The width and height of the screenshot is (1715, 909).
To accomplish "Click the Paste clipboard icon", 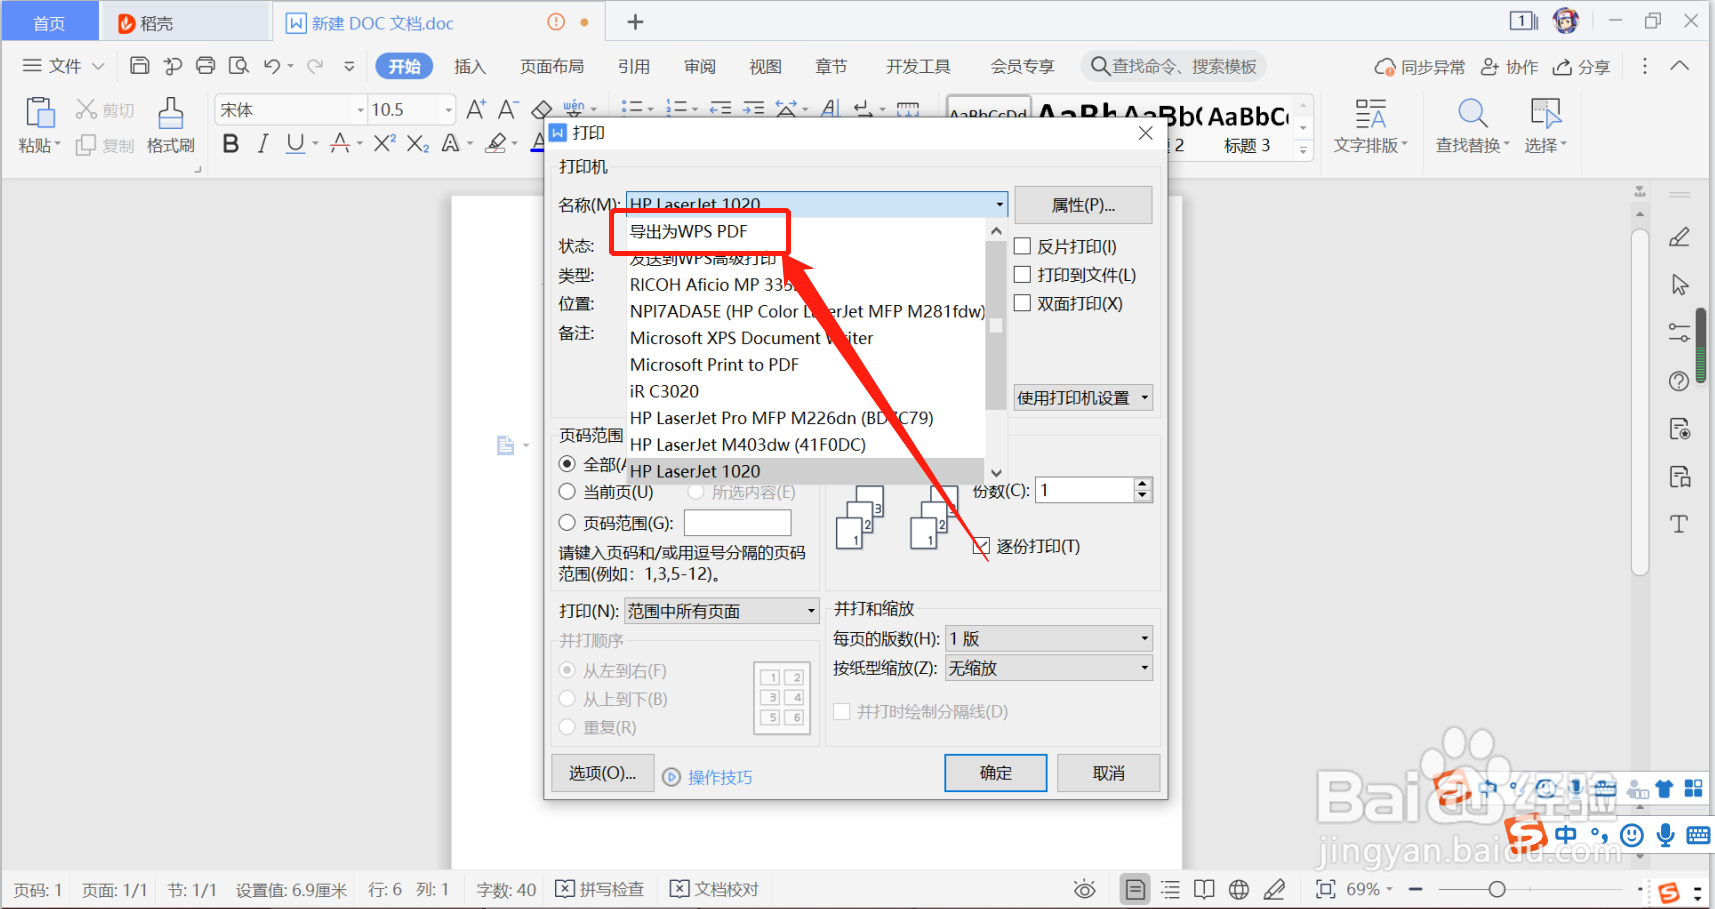I will coord(39,113).
